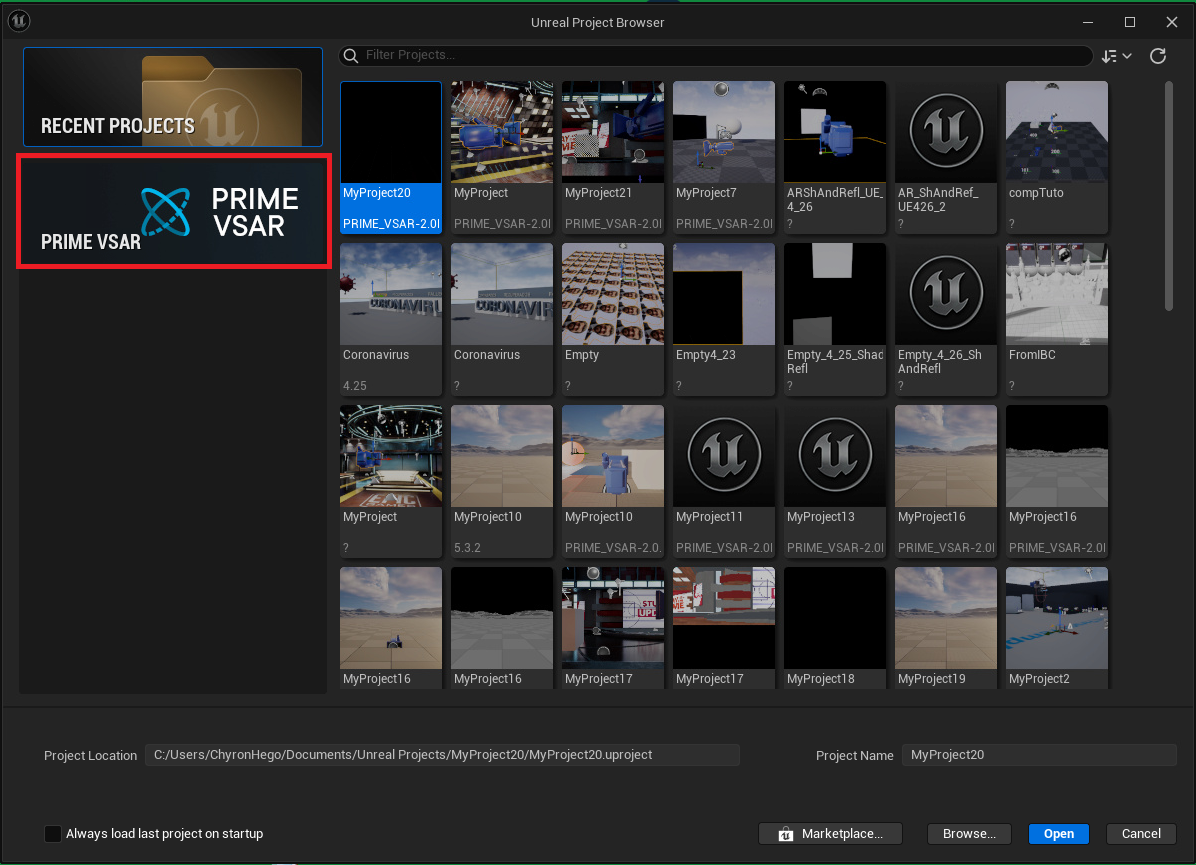Type in the Filter Projects search field

(x=720, y=55)
